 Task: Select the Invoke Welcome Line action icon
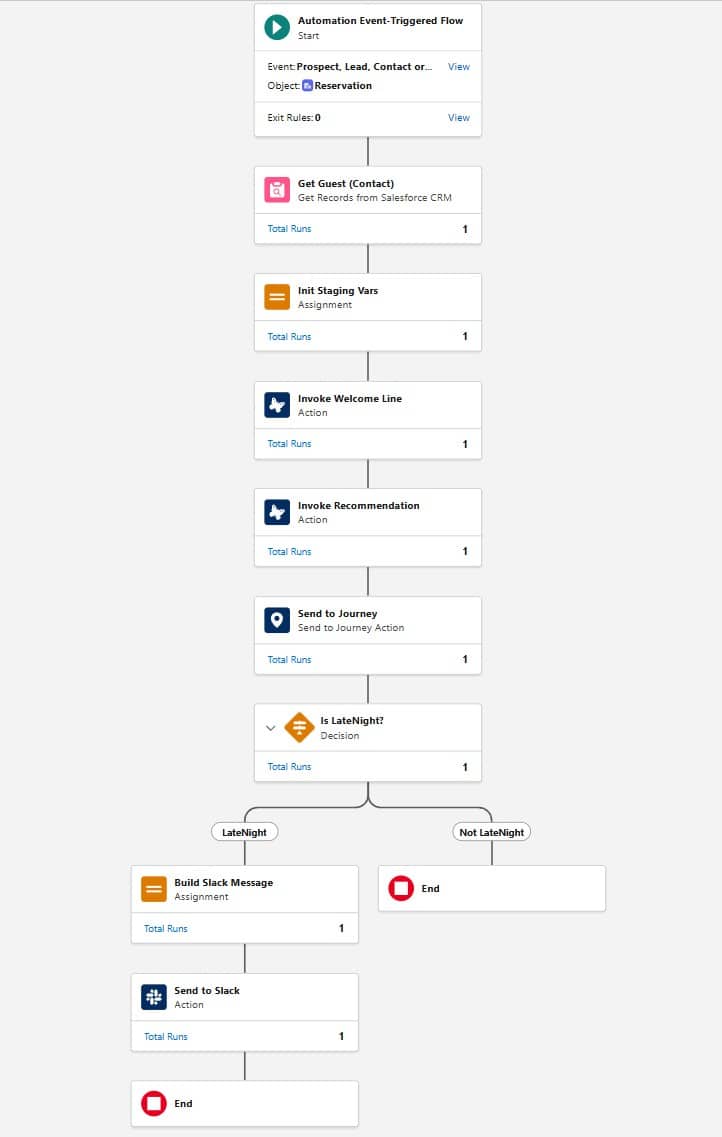pyautogui.click(x=277, y=405)
